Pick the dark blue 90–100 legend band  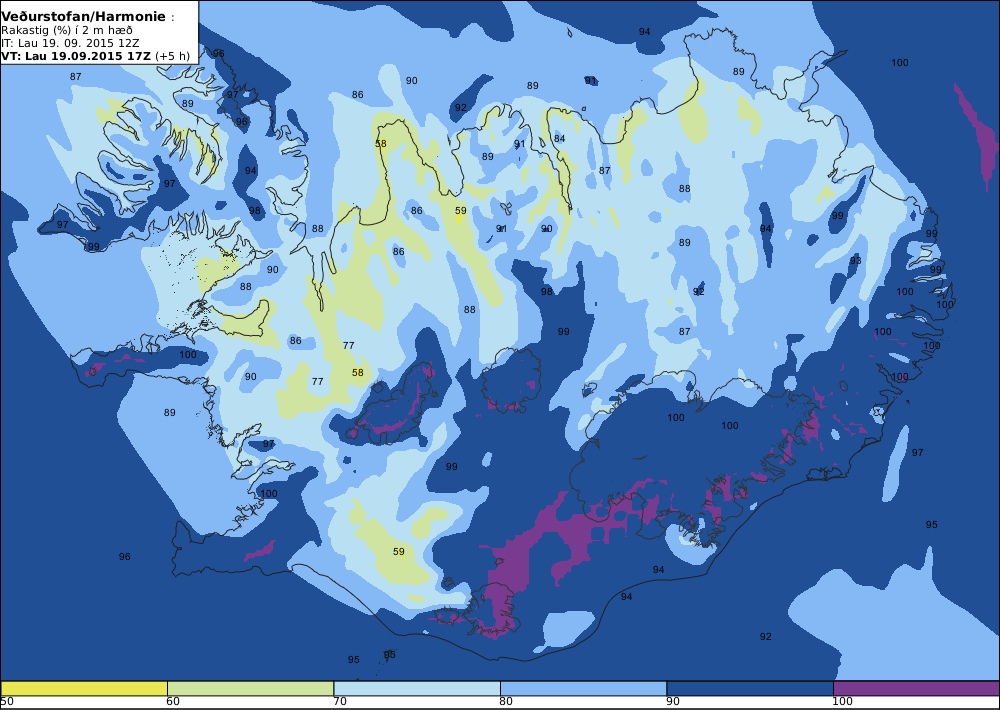click(750, 688)
